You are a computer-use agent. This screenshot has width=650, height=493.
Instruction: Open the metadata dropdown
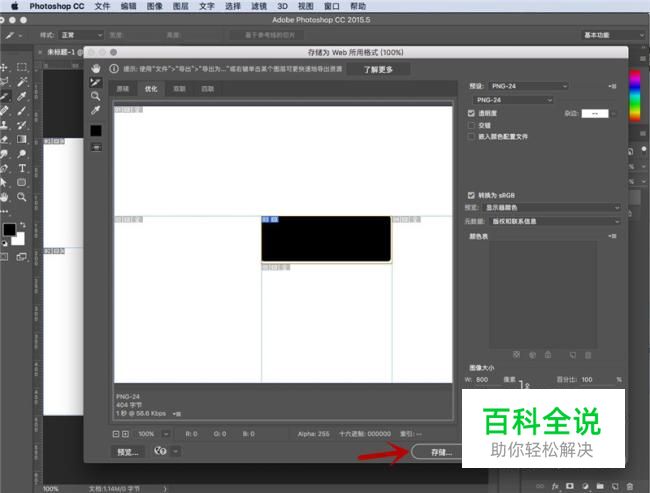click(555, 221)
